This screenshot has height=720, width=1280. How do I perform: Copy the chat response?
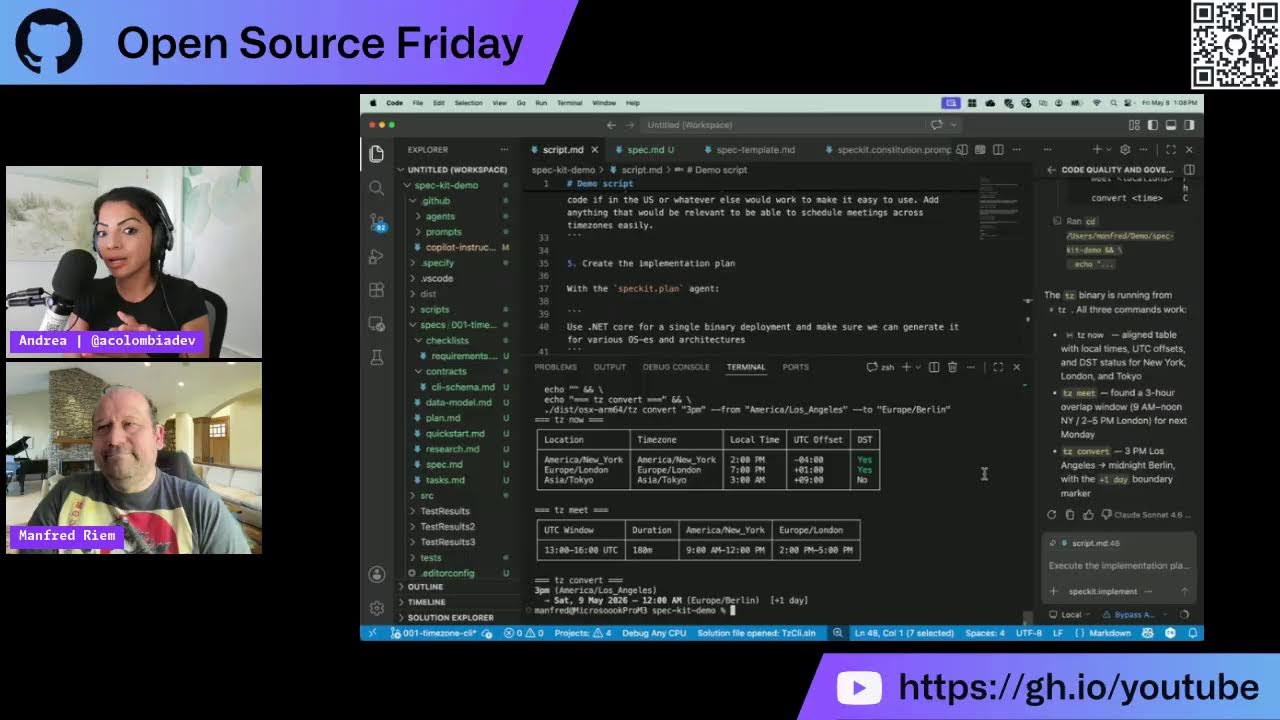click(x=1069, y=515)
